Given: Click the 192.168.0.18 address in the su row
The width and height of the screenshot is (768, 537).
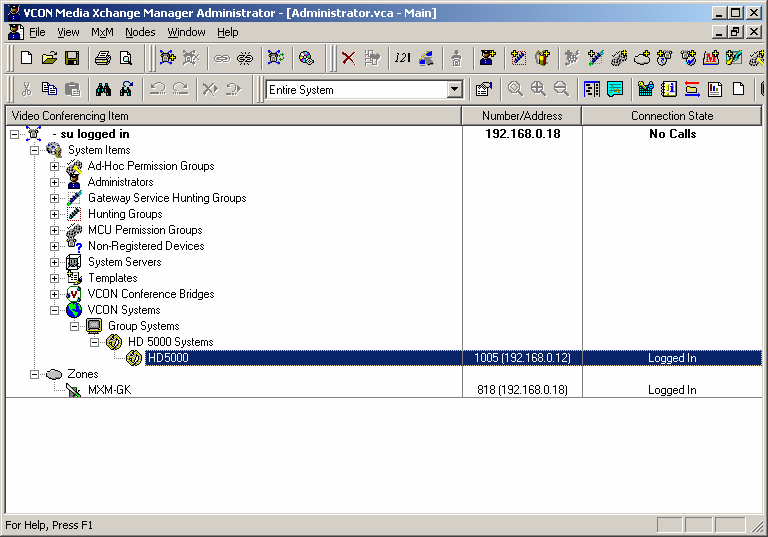Looking at the screenshot, I should tap(523, 134).
